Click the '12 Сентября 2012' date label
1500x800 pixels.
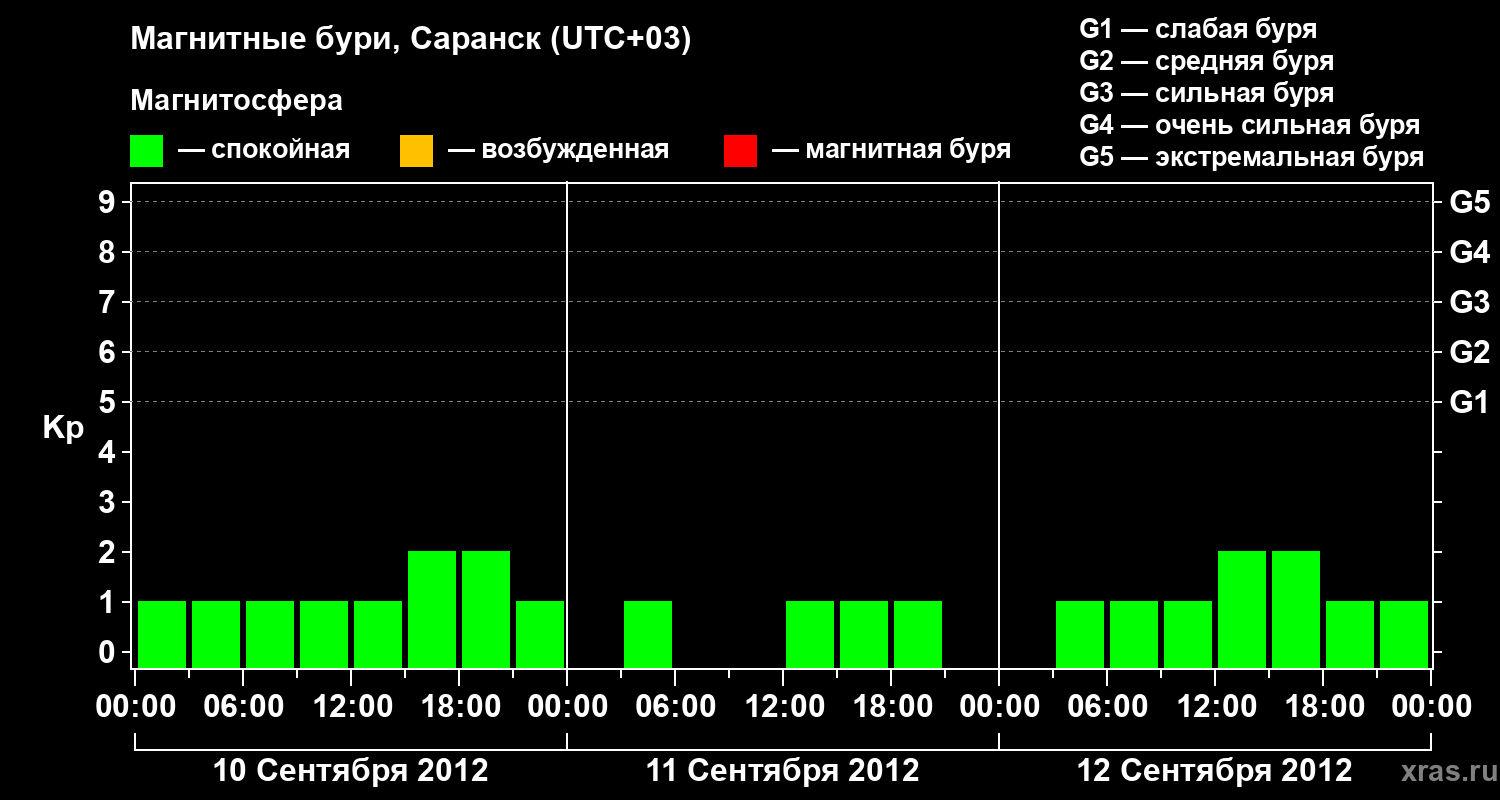(1214, 770)
